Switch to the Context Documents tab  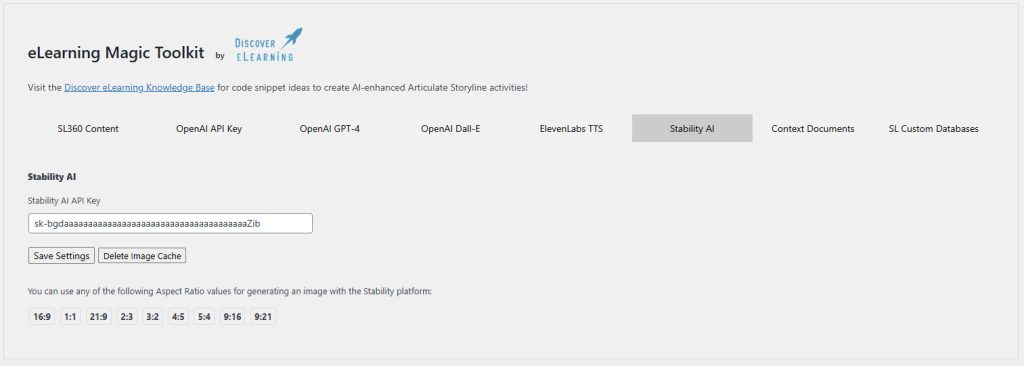coord(813,129)
